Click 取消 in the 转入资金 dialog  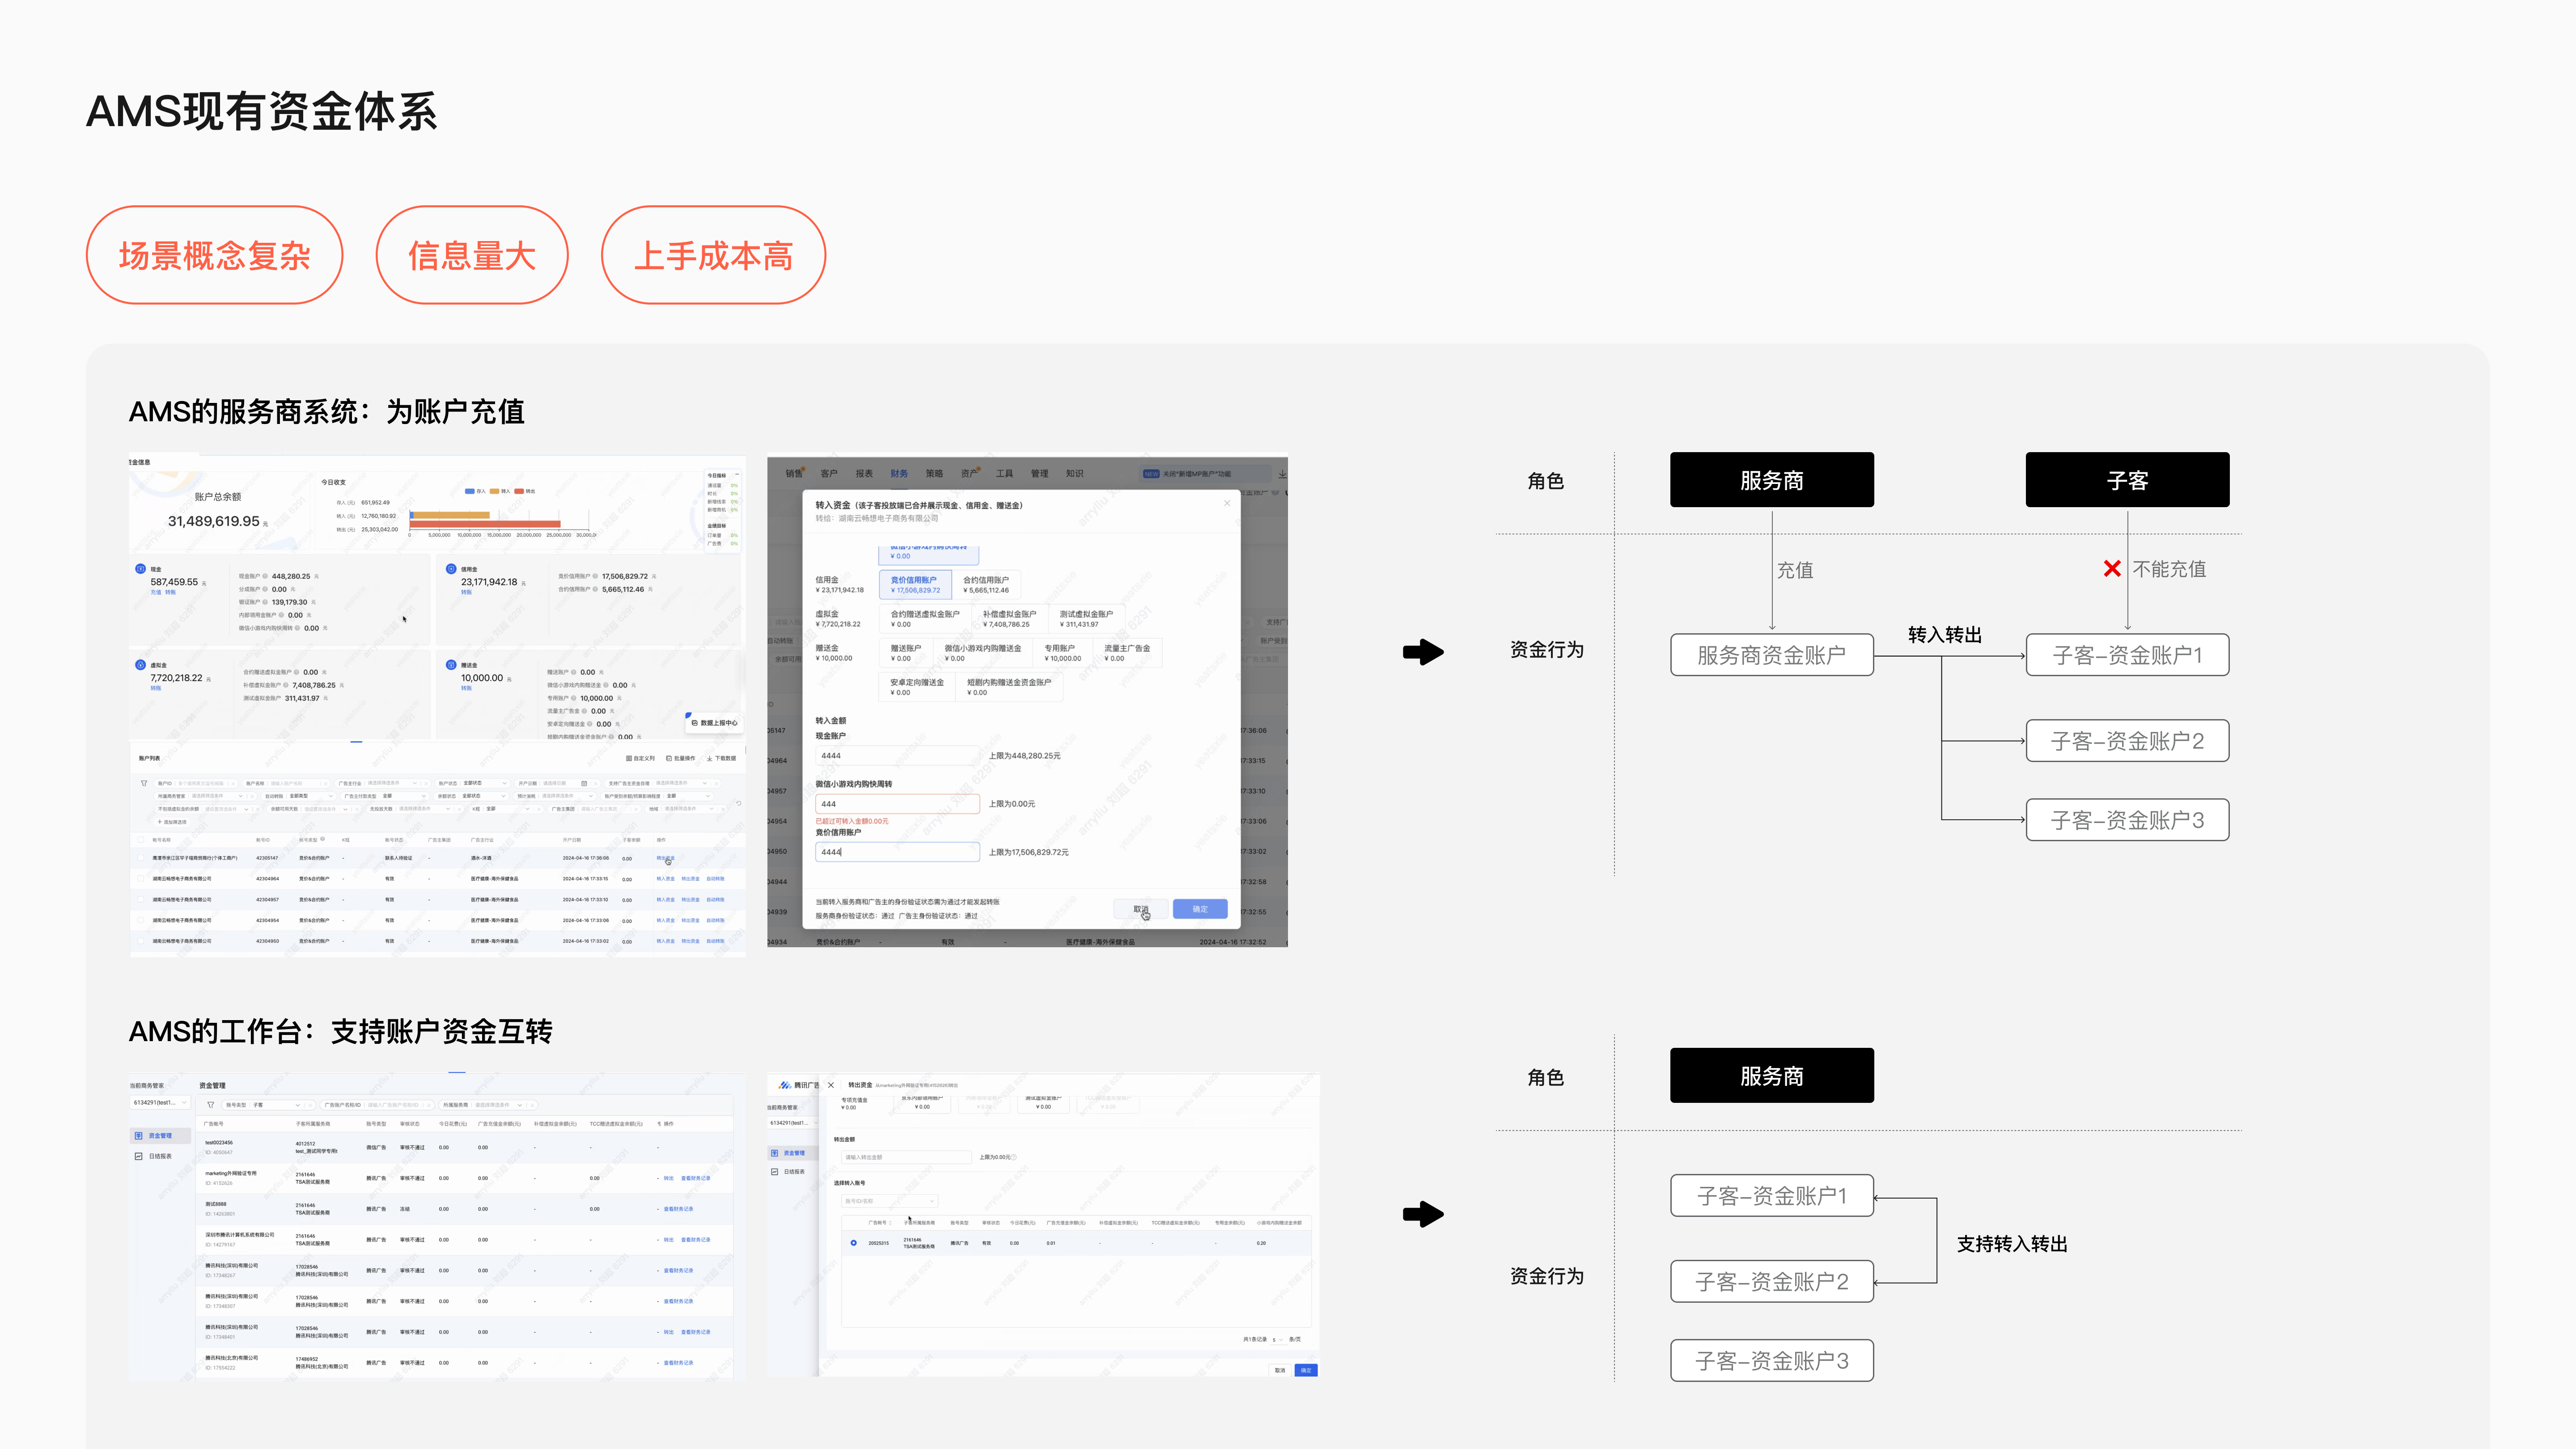[1140, 909]
